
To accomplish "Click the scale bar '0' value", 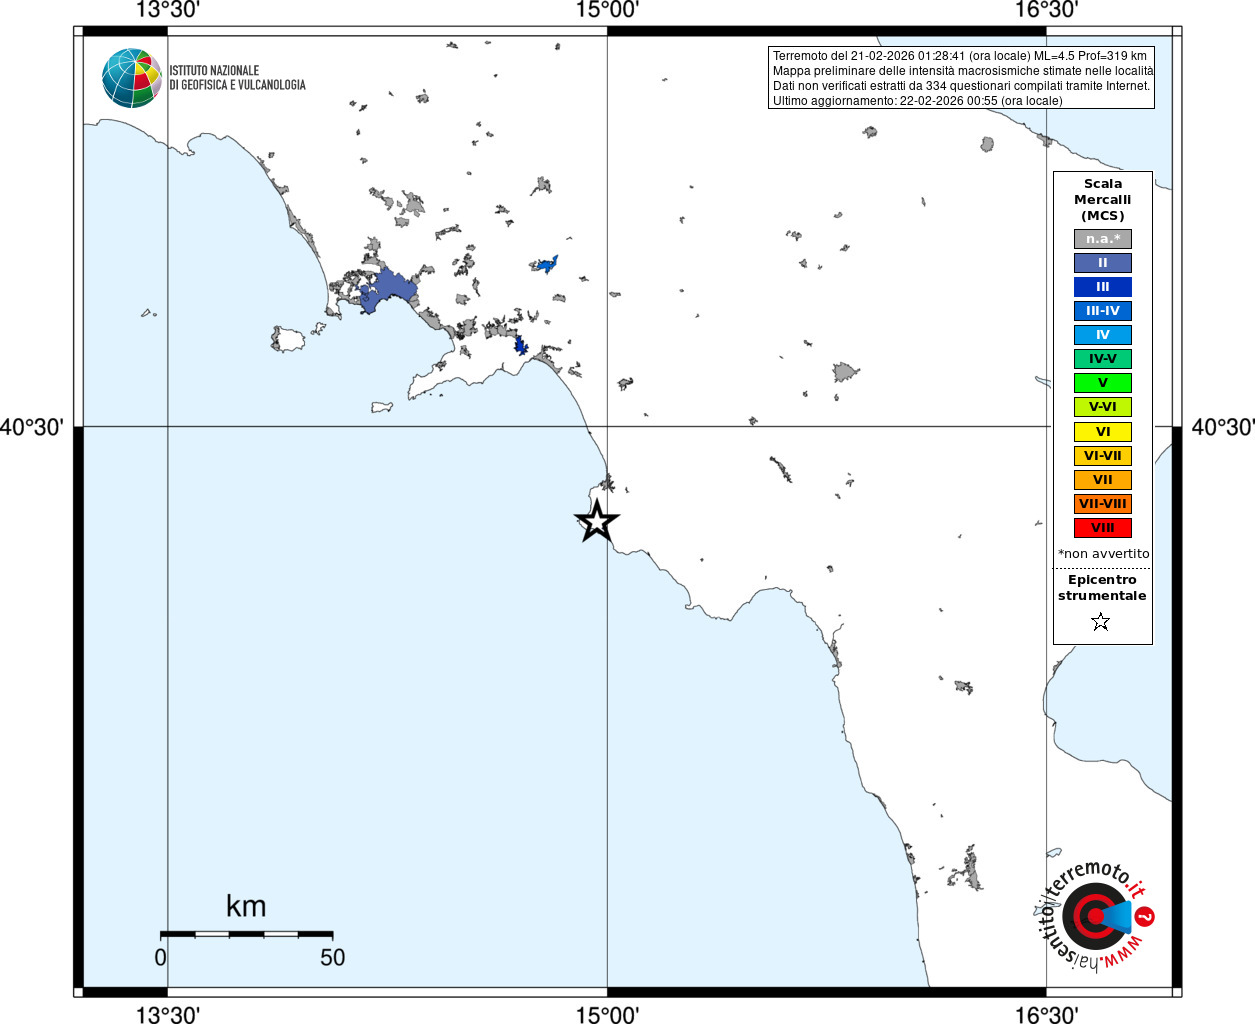I will [160, 957].
